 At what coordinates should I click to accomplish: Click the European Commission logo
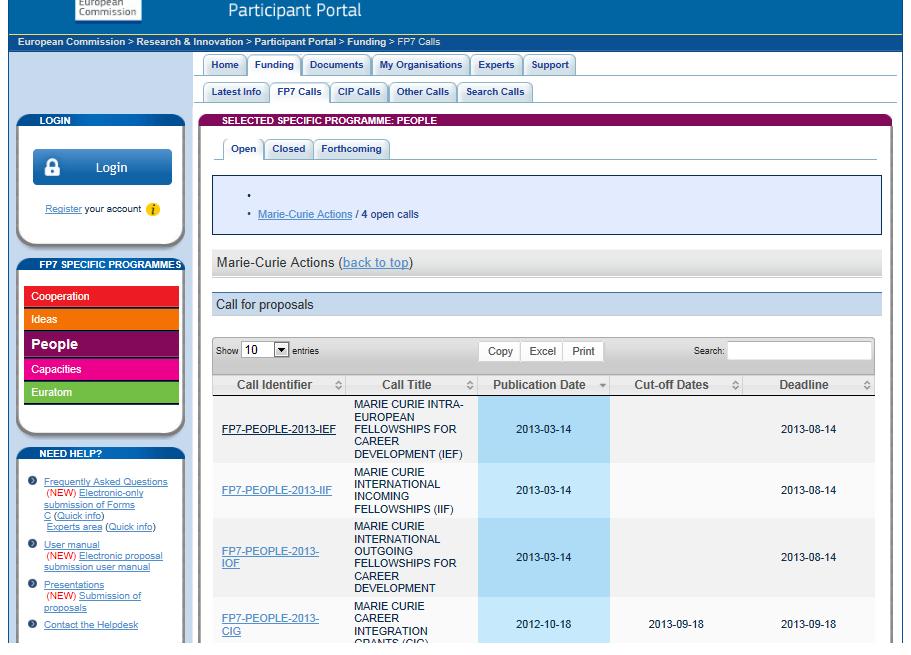point(108,9)
